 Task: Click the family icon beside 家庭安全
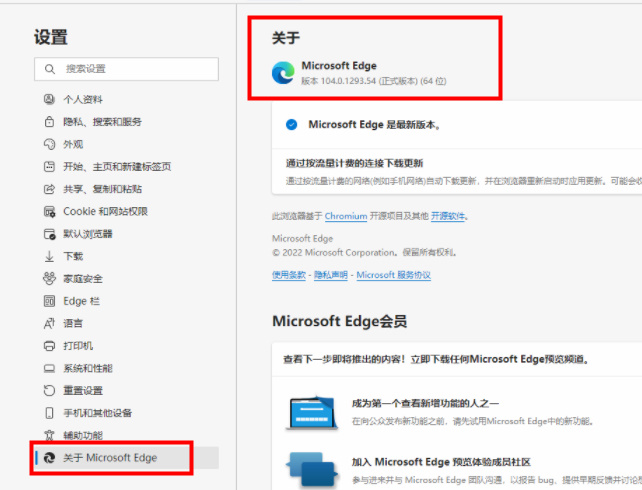coord(49,278)
